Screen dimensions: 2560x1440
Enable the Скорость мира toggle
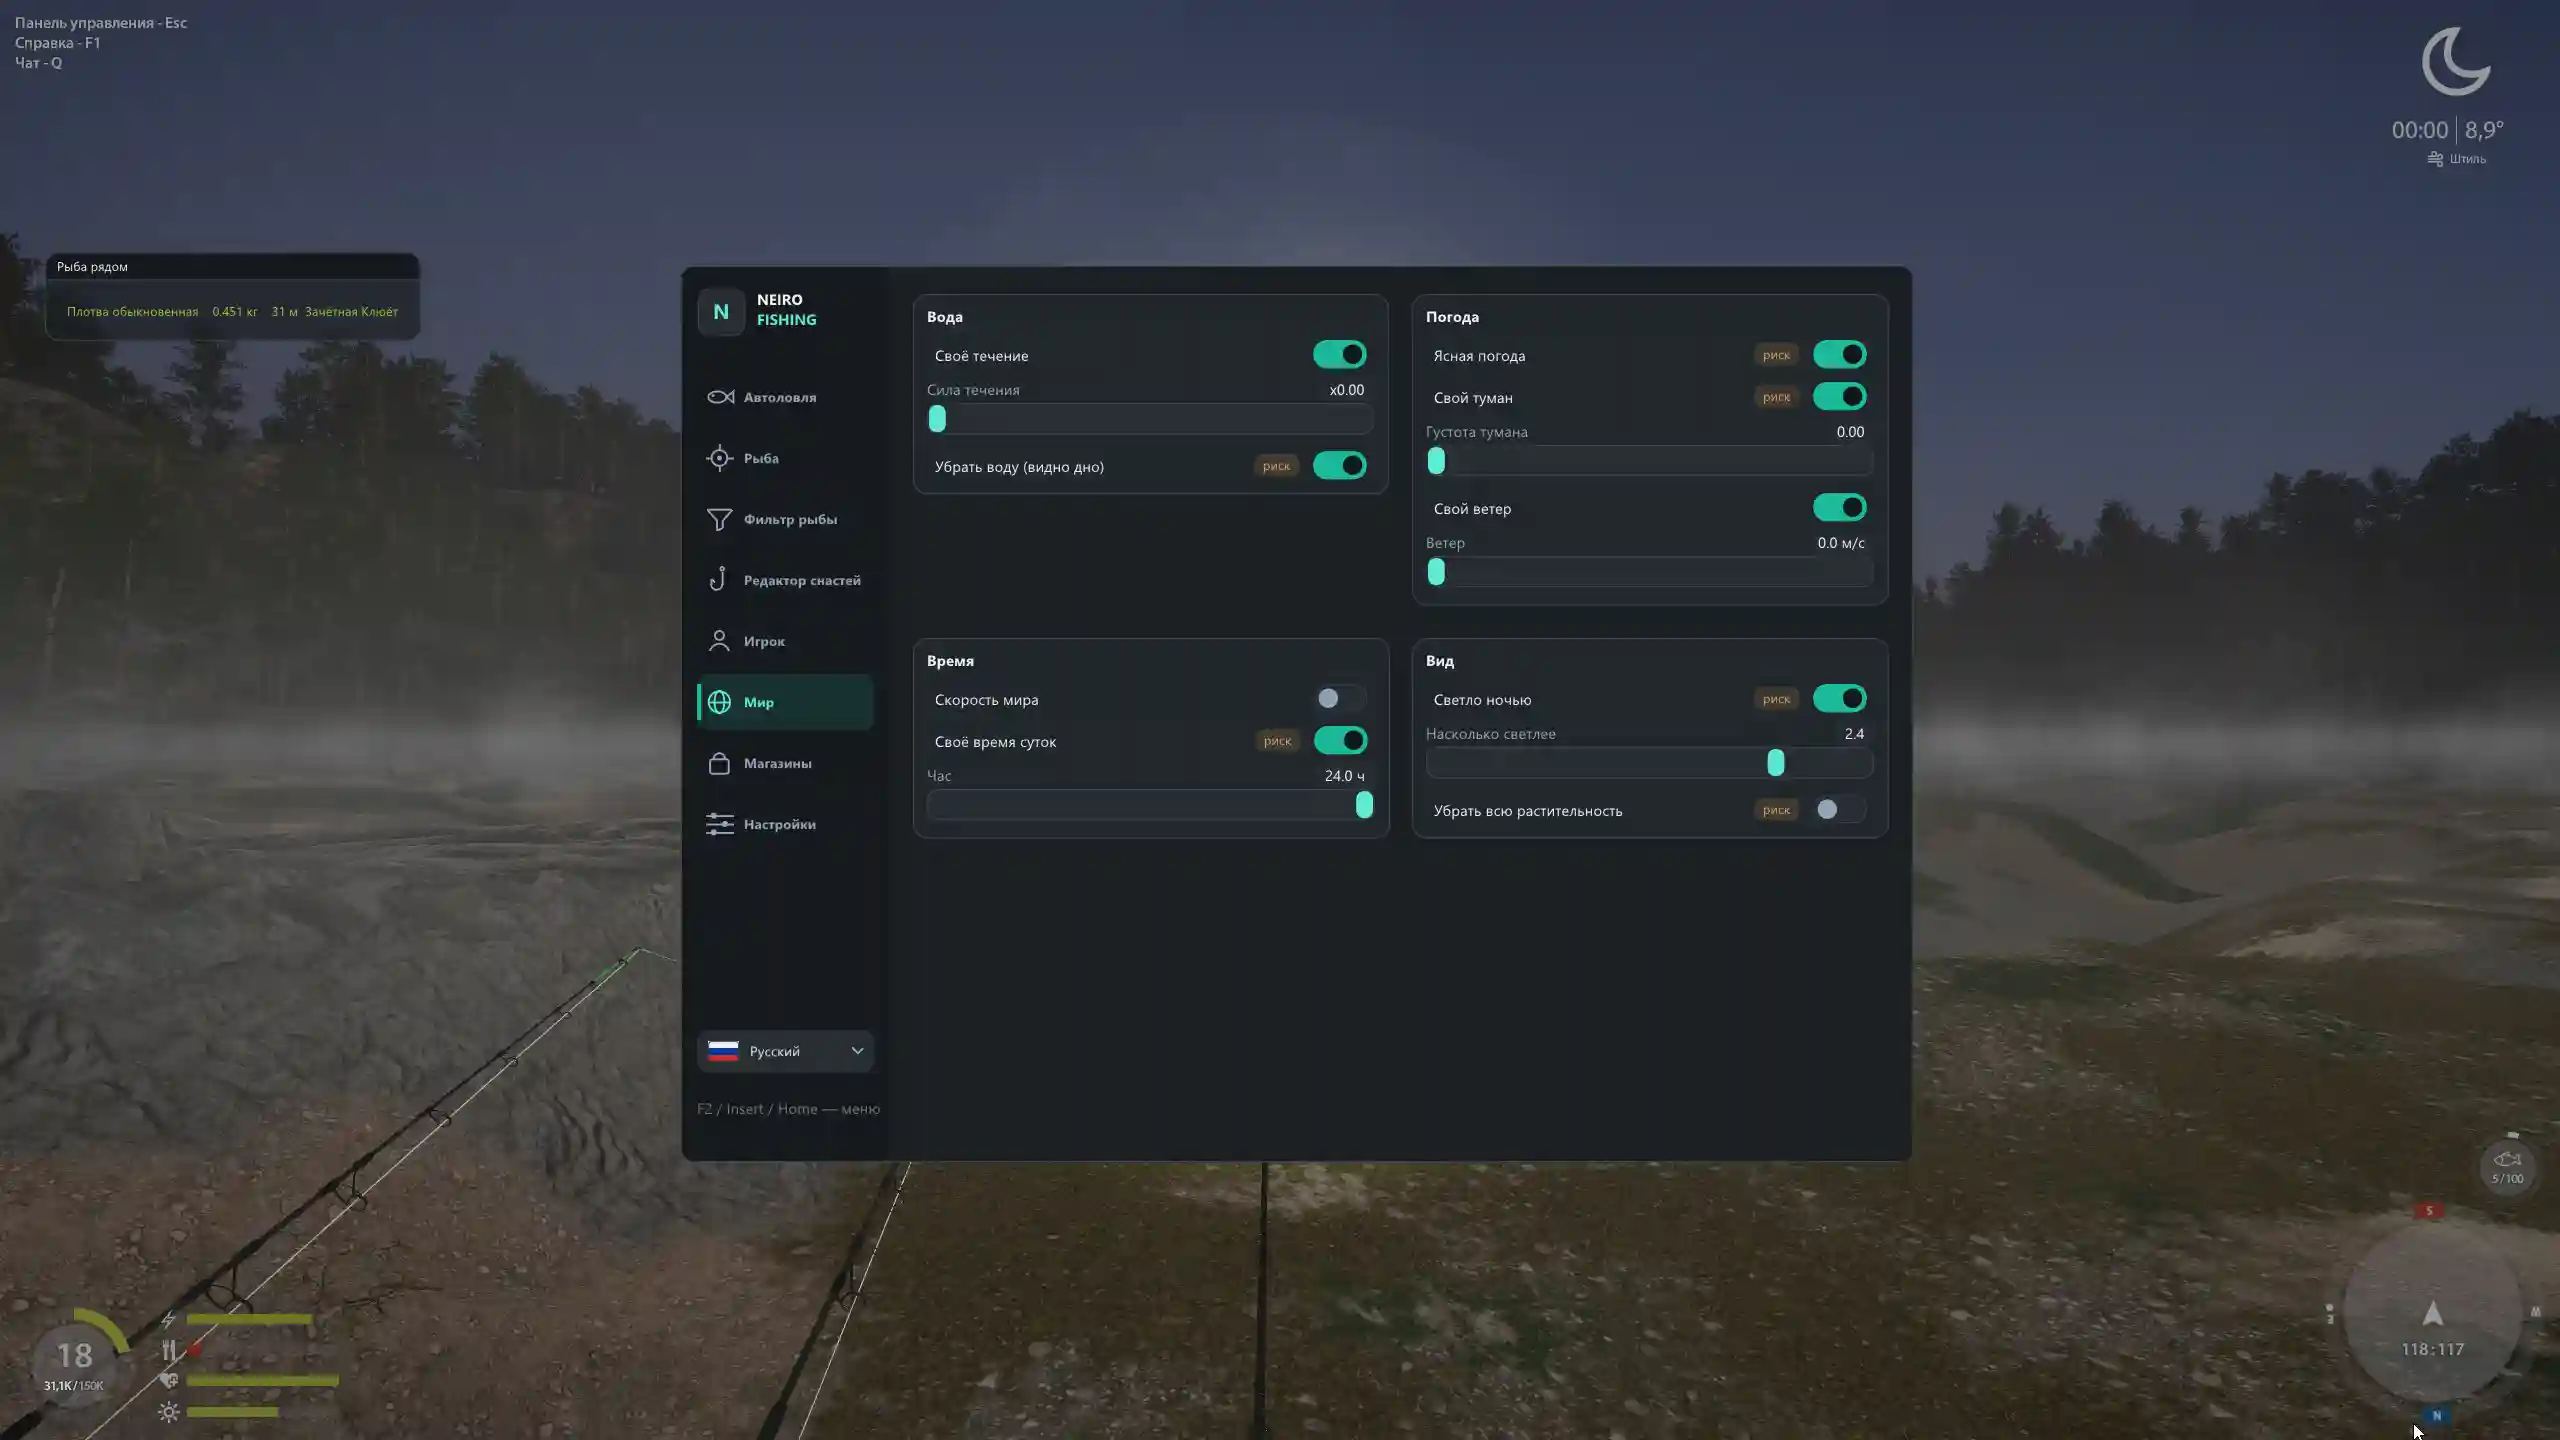1339,699
